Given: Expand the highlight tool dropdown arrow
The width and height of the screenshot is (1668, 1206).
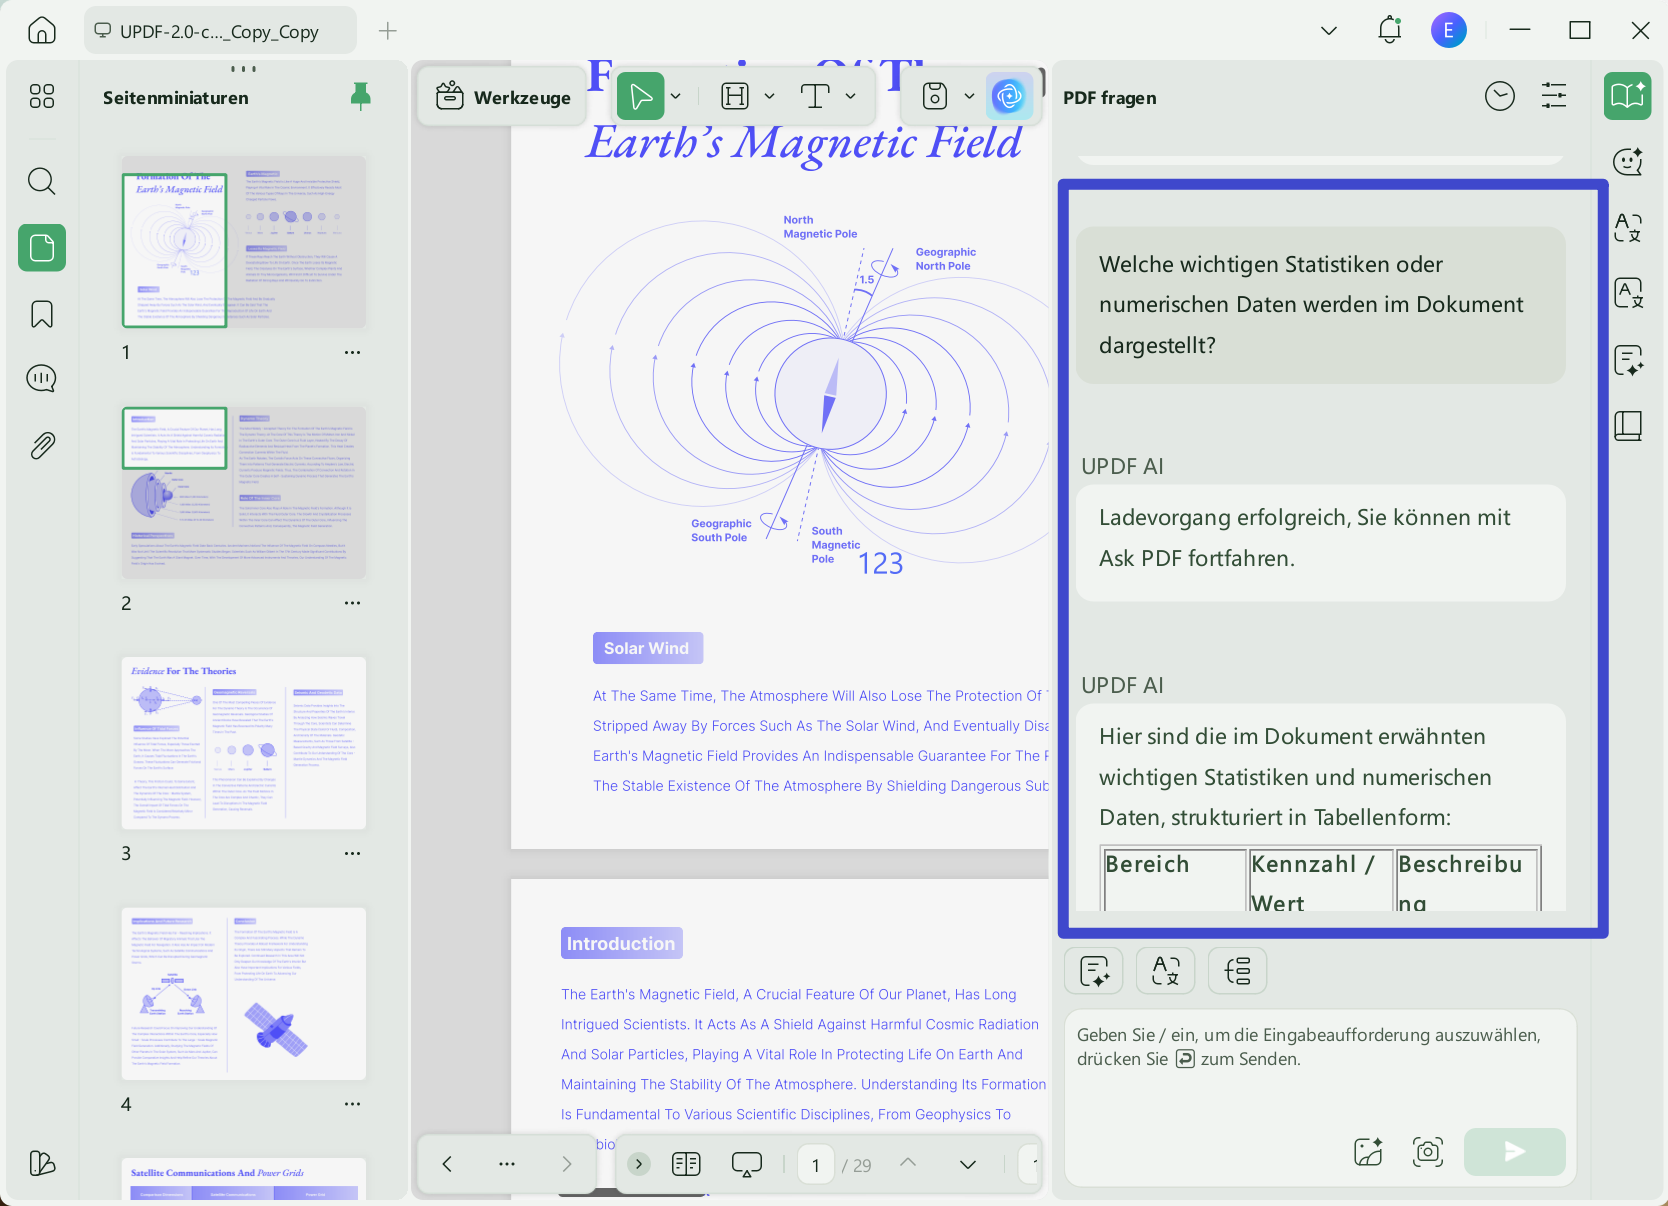Looking at the screenshot, I should (769, 96).
